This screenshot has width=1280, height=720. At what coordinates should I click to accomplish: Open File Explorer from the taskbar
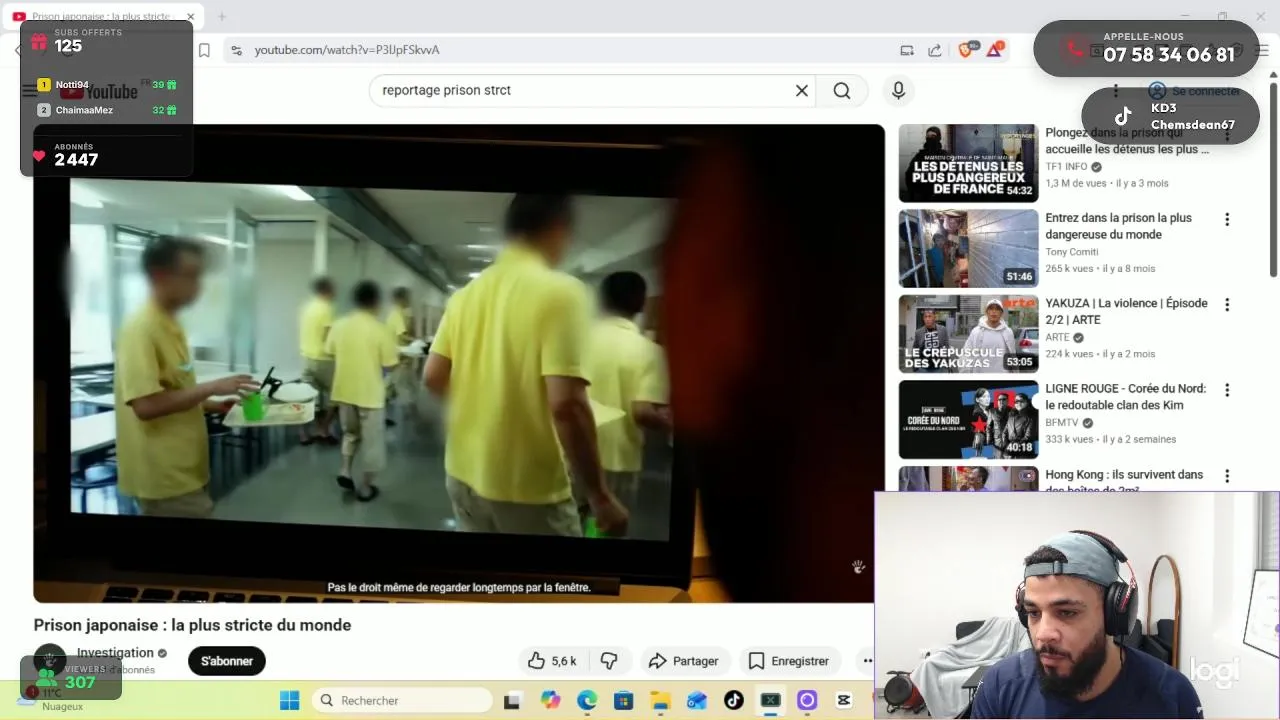660,700
